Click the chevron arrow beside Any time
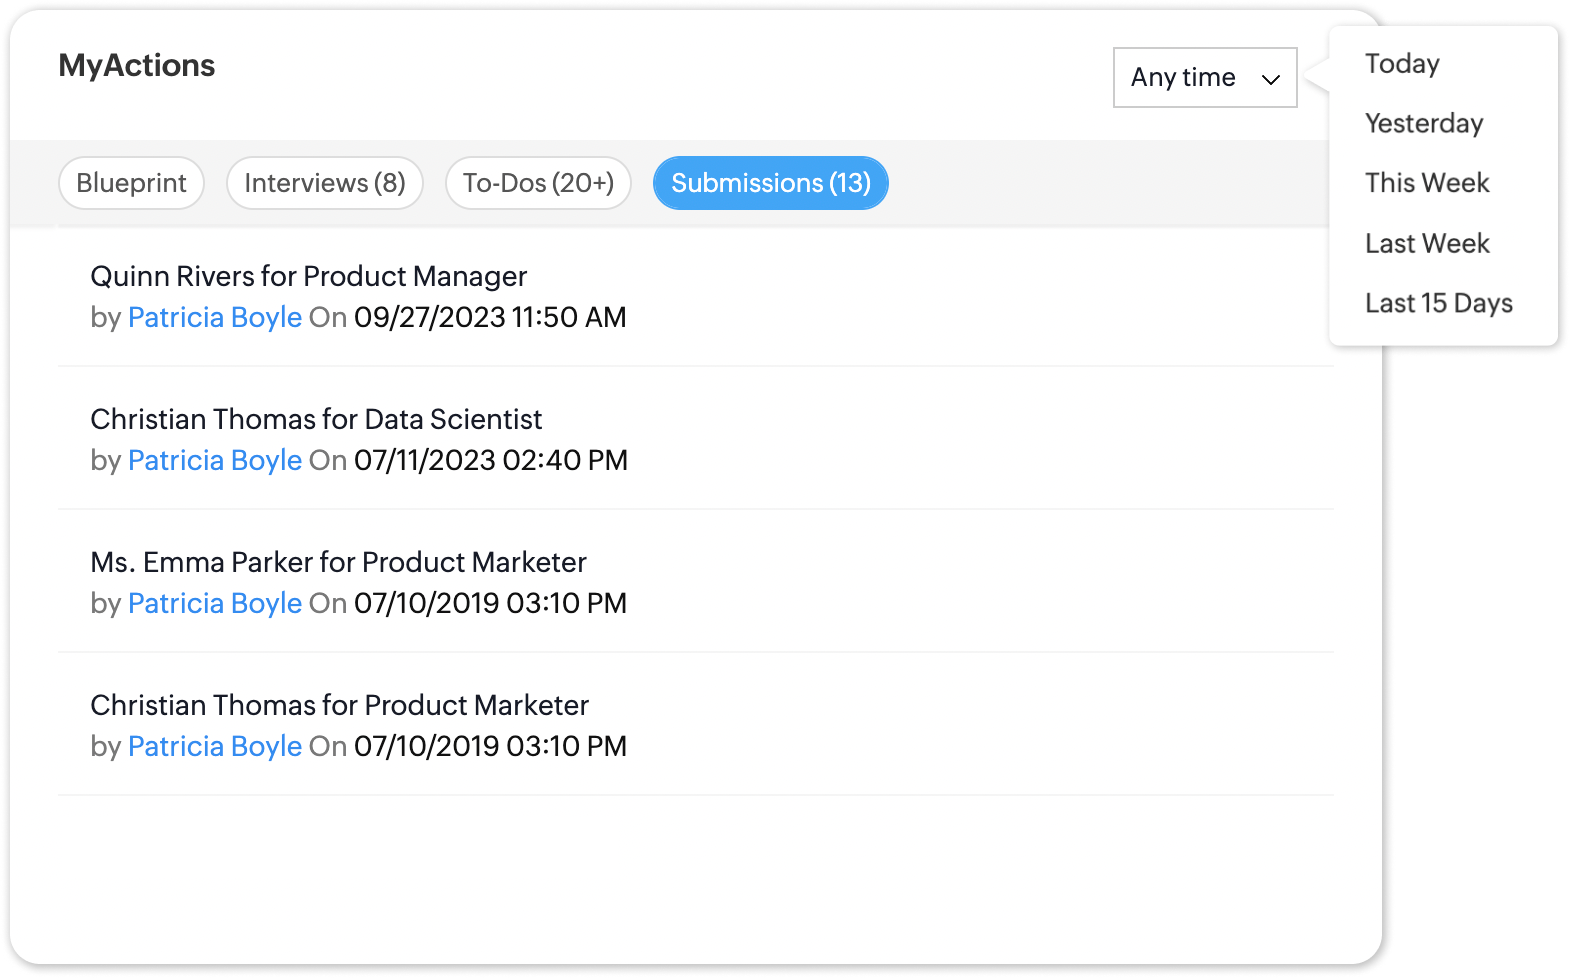This screenshot has width=1570, height=978. pyautogui.click(x=1270, y=79)
